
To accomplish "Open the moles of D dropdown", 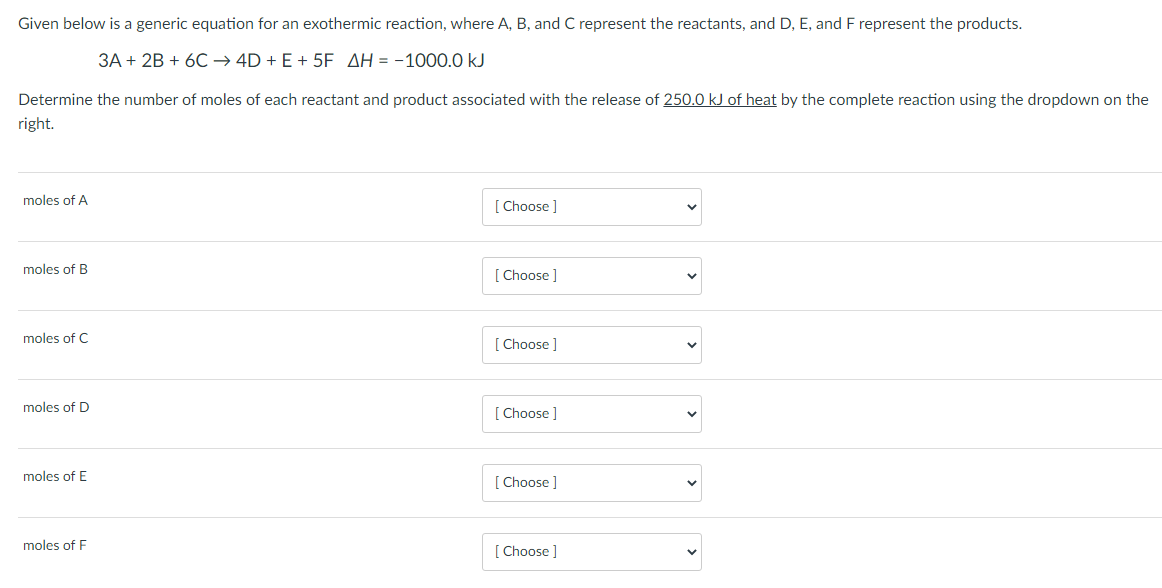I will pos(591,413).
